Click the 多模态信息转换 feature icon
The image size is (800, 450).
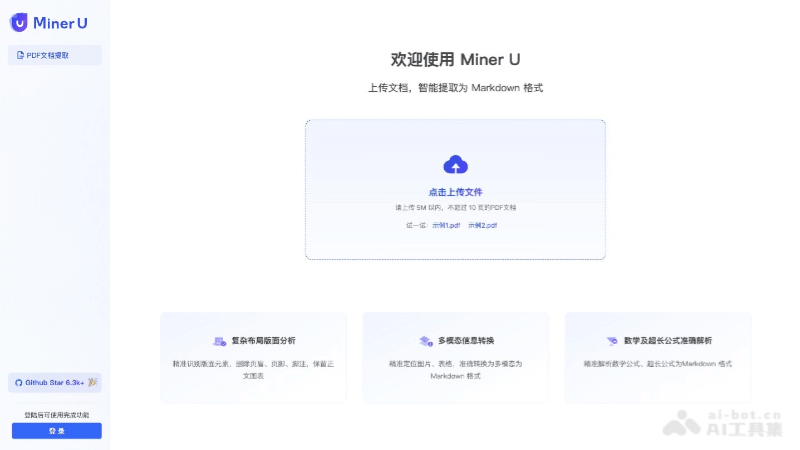(x=425, y=341)
